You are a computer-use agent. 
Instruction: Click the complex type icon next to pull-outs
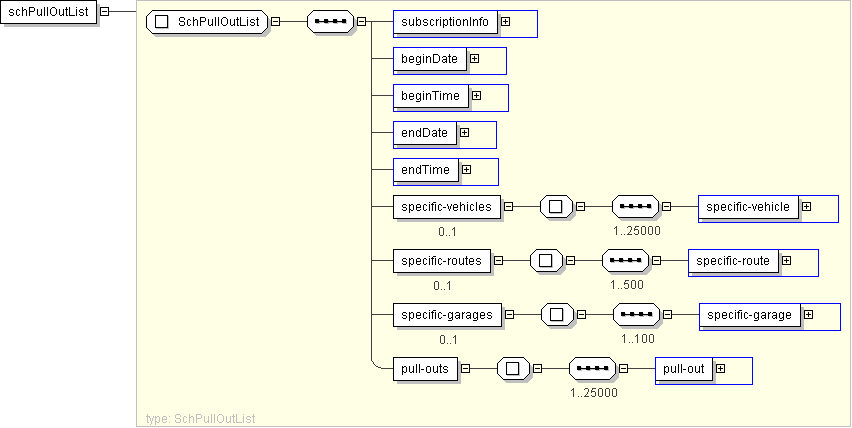[512, 369]
